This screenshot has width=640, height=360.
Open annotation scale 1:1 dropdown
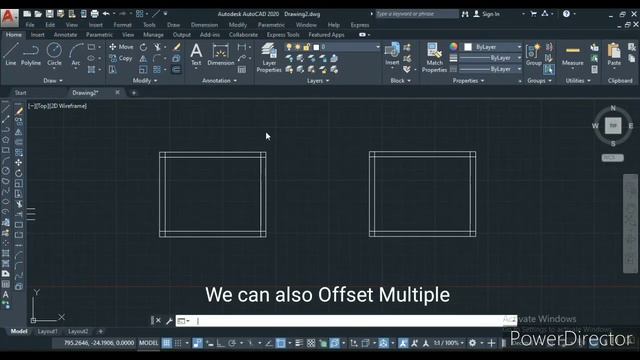(x=448, y=343)
